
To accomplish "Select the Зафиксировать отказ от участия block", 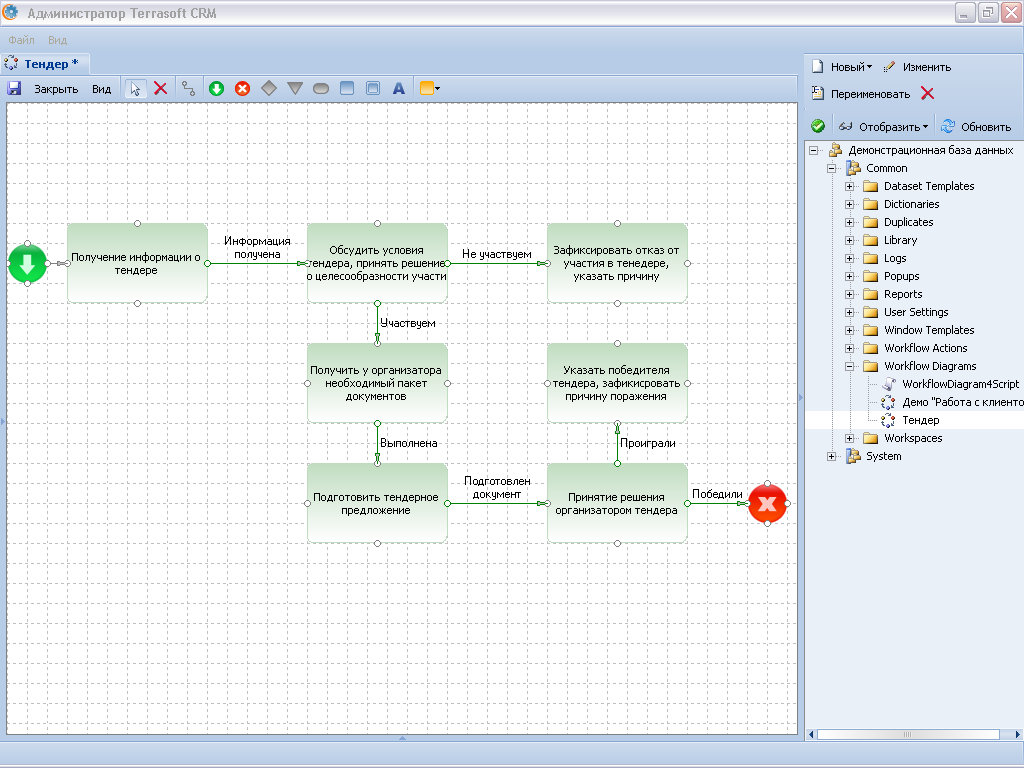I will click(x=617, y=263).
